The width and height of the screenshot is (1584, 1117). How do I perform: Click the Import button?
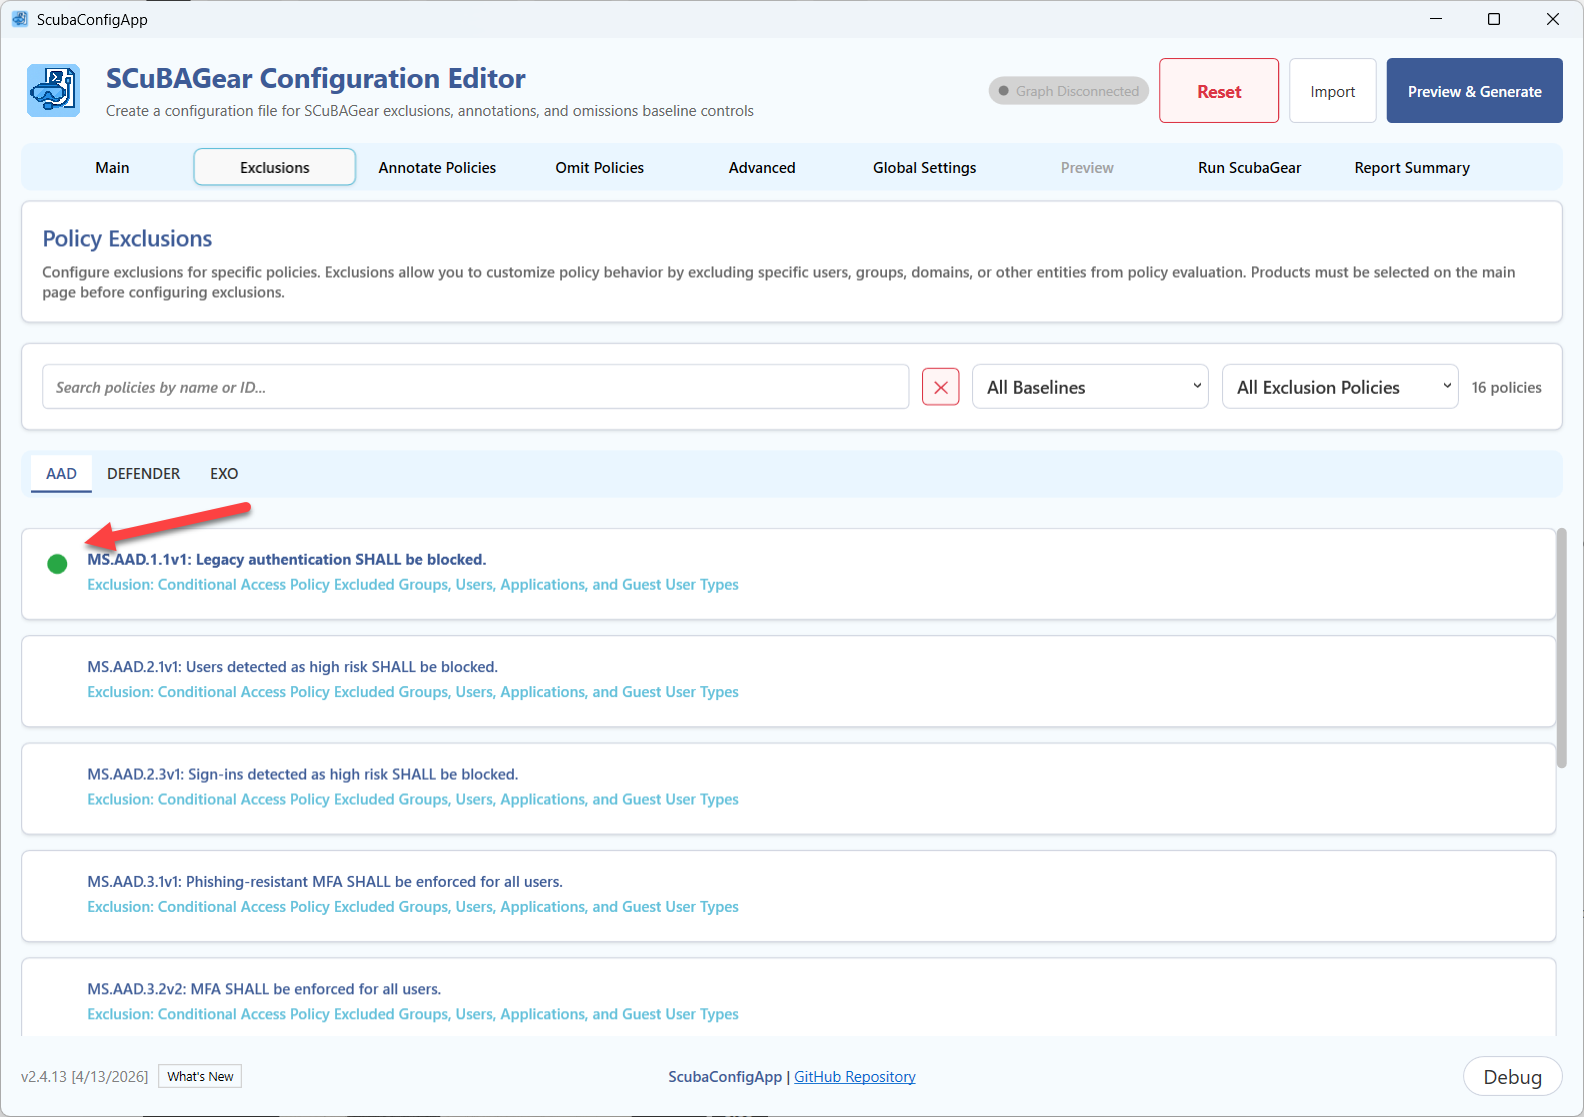[x=1333, y=91]
